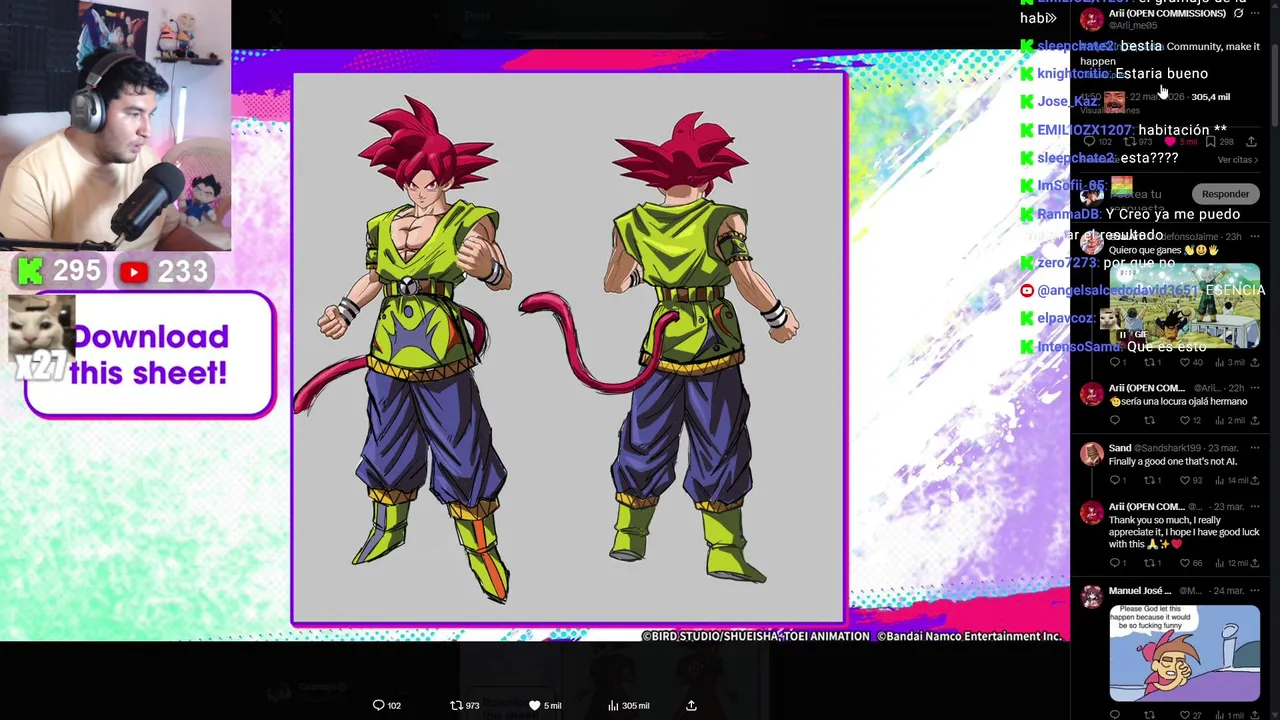This screenshot has height=720, width=1280.
Task: Click repost icon showing 973 under image
Action: pyautogui.click(x=457, y=706)
